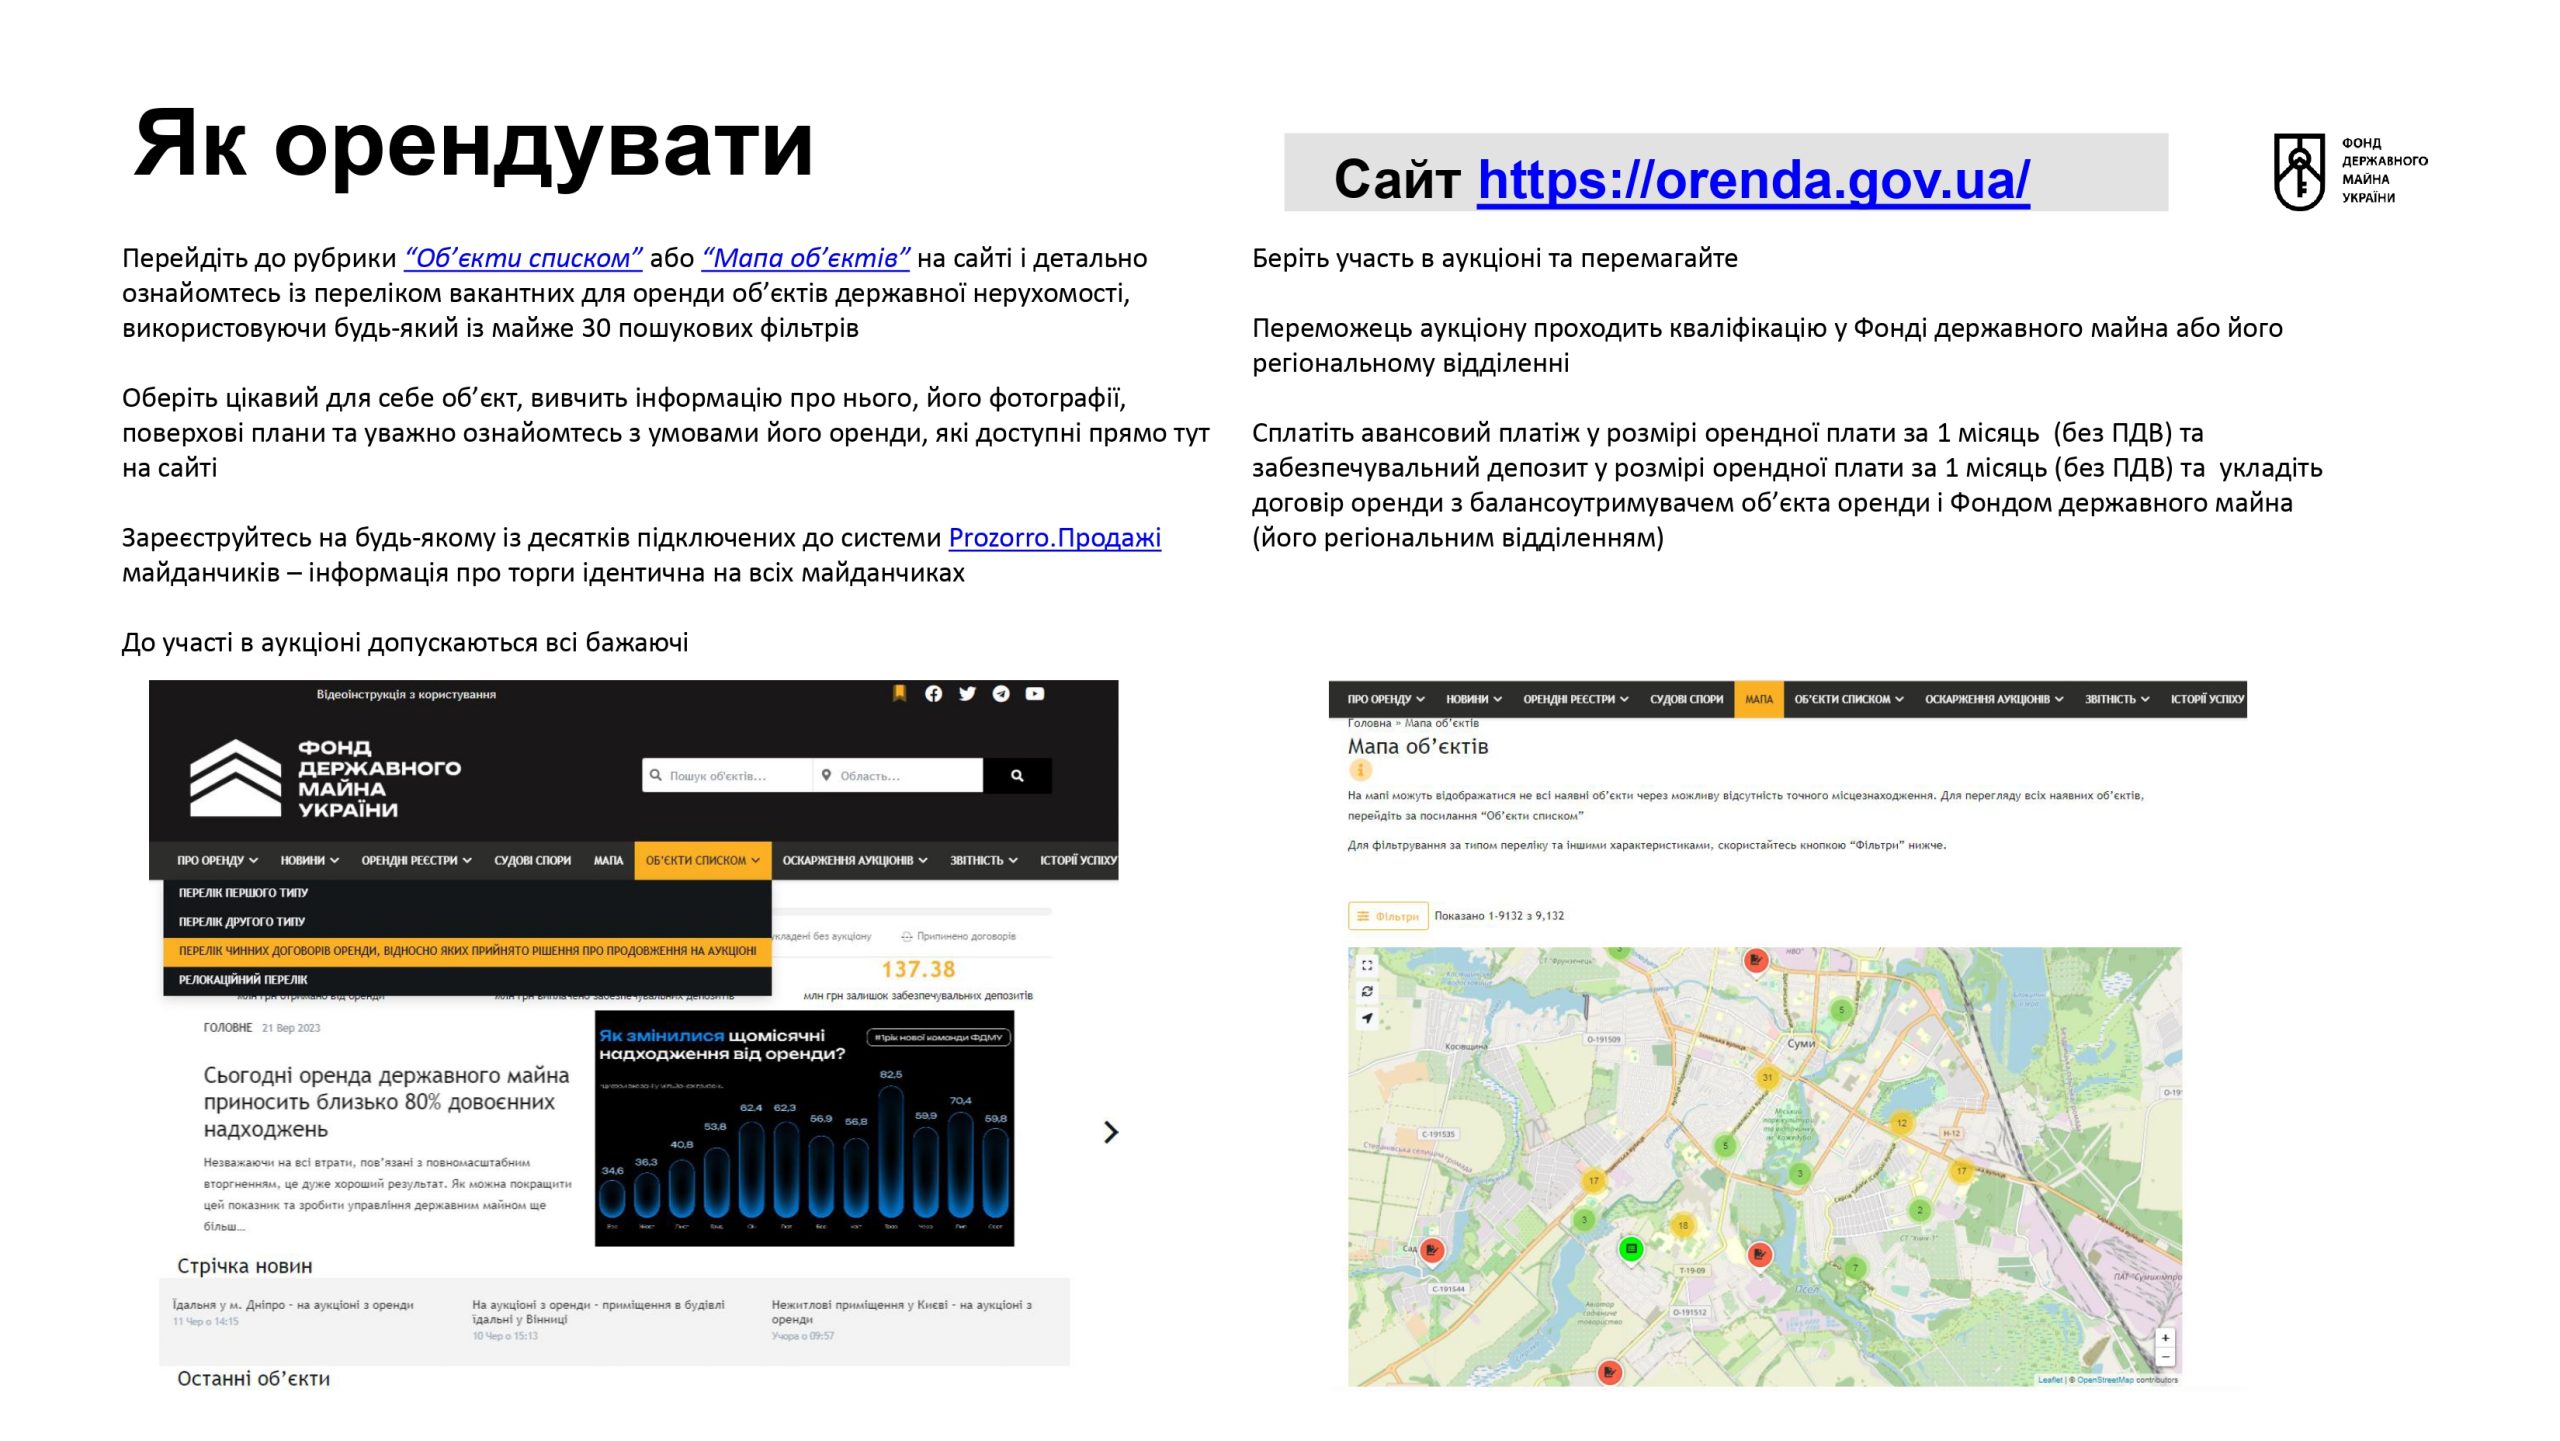Follow the "Об'єкти списком" link in slide text
Screen dimensions: 2560x1441
(x=523, y=258)
